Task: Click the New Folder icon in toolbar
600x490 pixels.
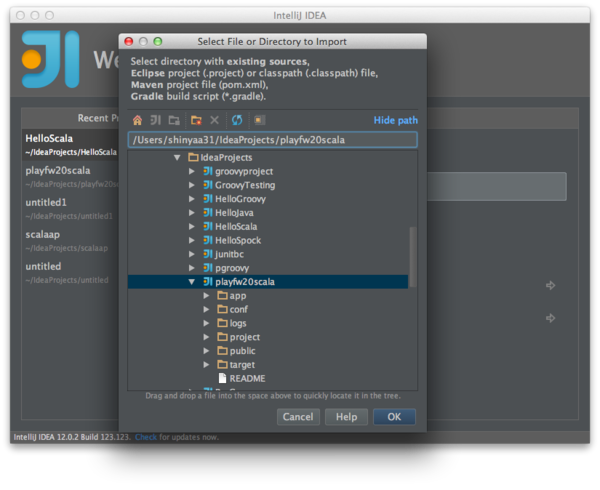Action: (196, 120)
